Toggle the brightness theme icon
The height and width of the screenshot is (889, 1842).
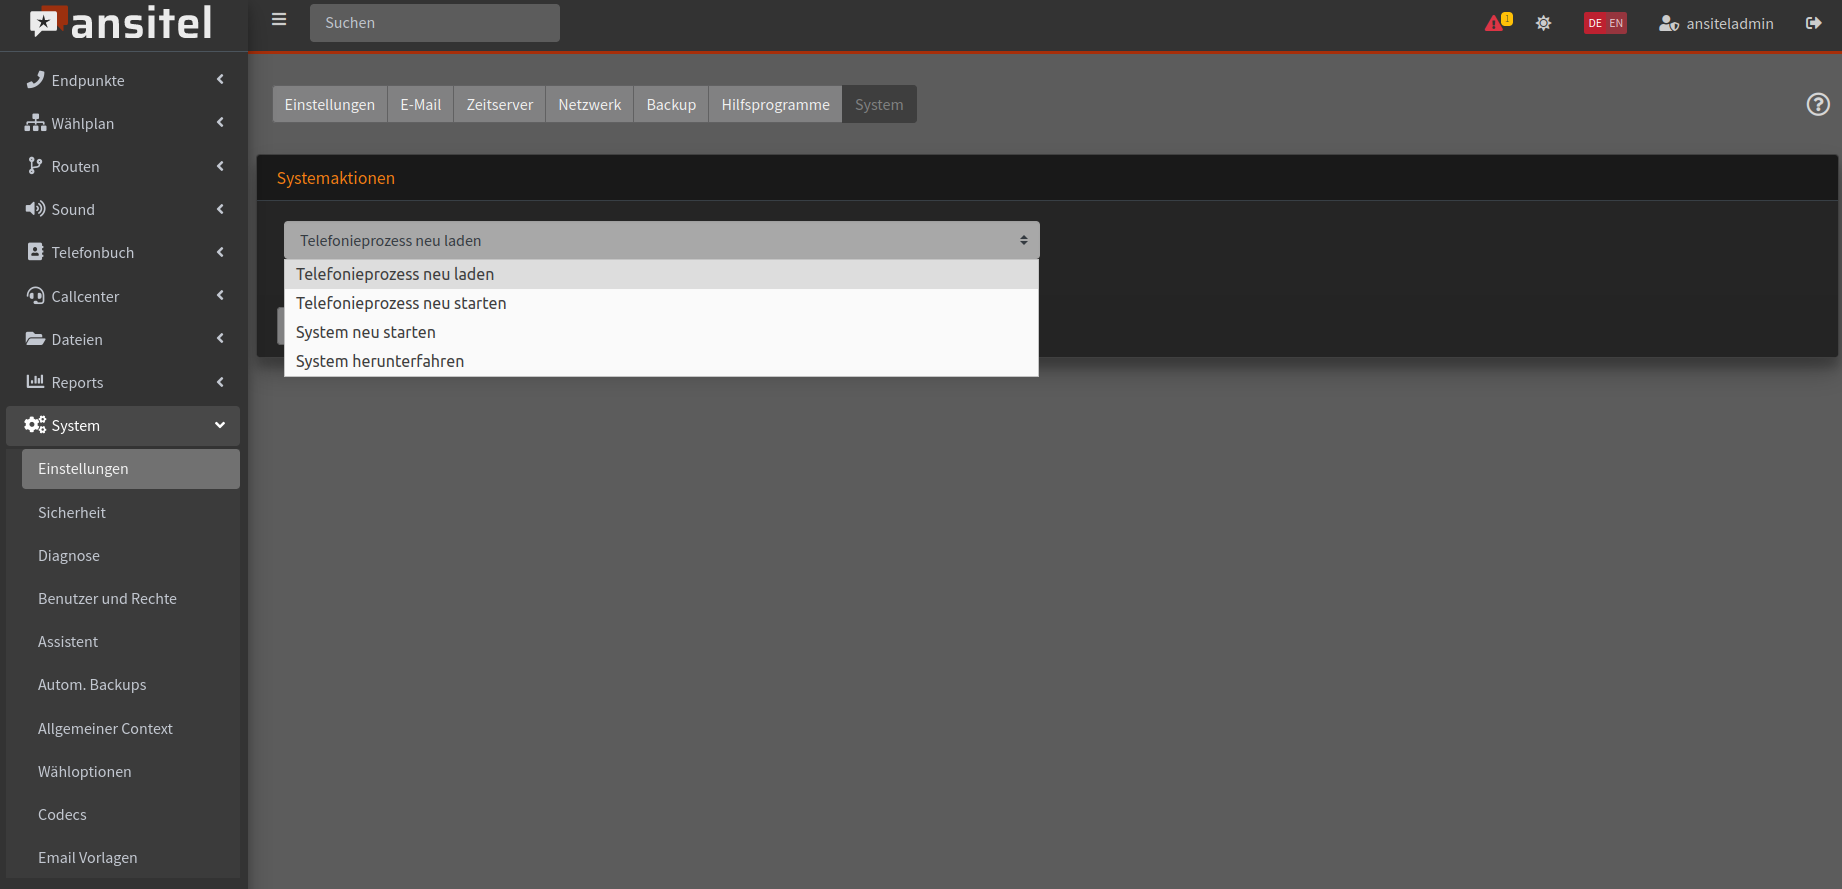tap(1544, 23)
